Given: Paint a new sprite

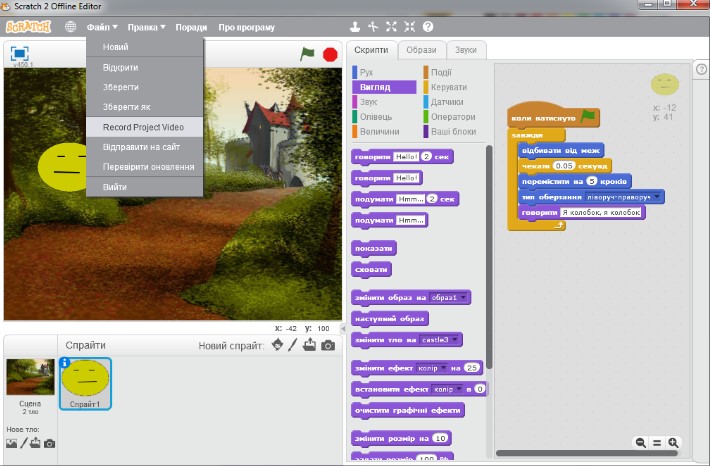Looking at the screenshot, I should click(x=293, y=345).
